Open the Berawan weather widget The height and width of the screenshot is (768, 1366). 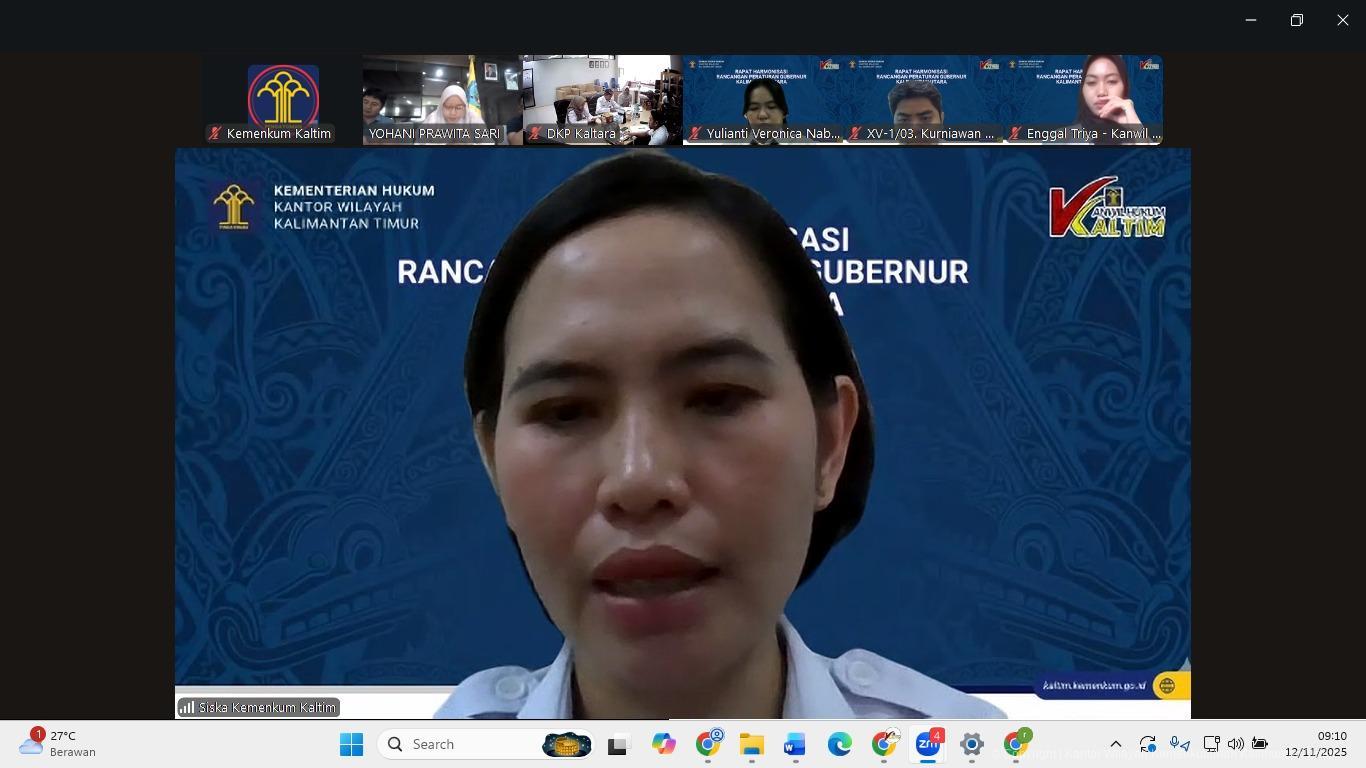point(60,744)
